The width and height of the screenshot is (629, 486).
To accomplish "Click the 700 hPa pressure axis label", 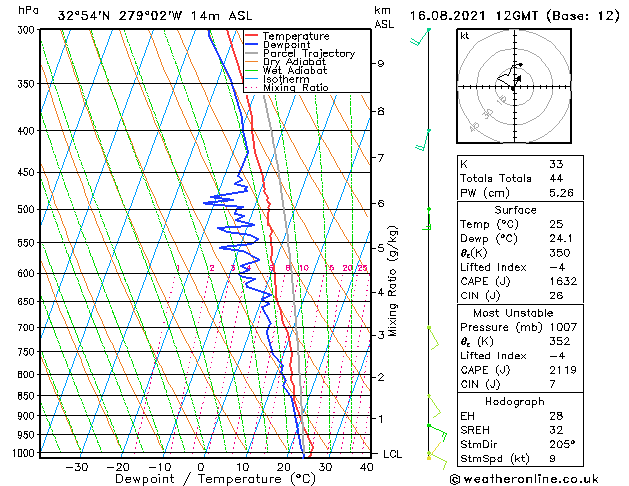I will tap(28, 328).
